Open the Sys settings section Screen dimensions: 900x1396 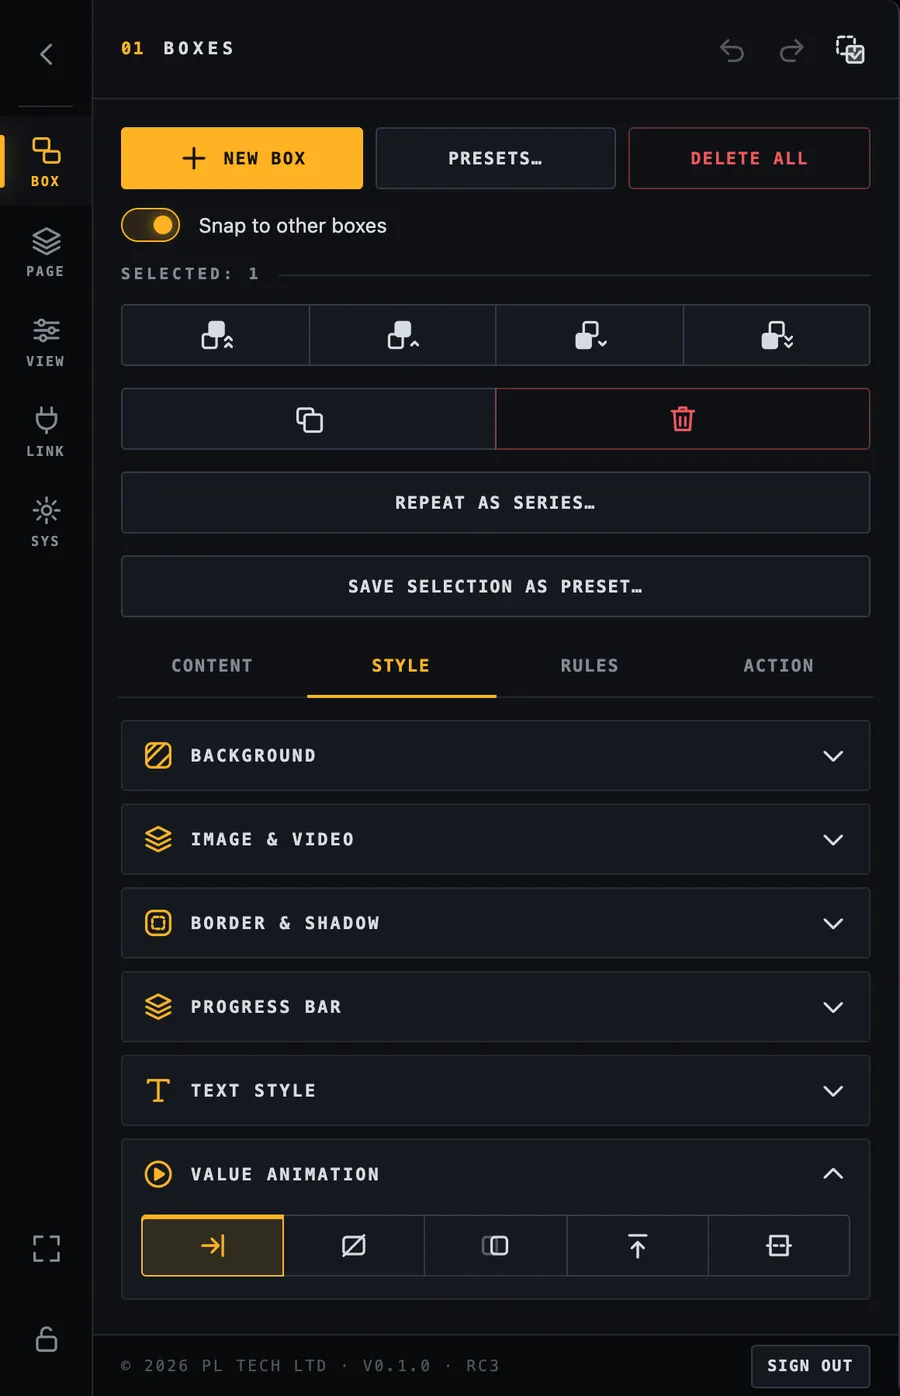[46, 522]
